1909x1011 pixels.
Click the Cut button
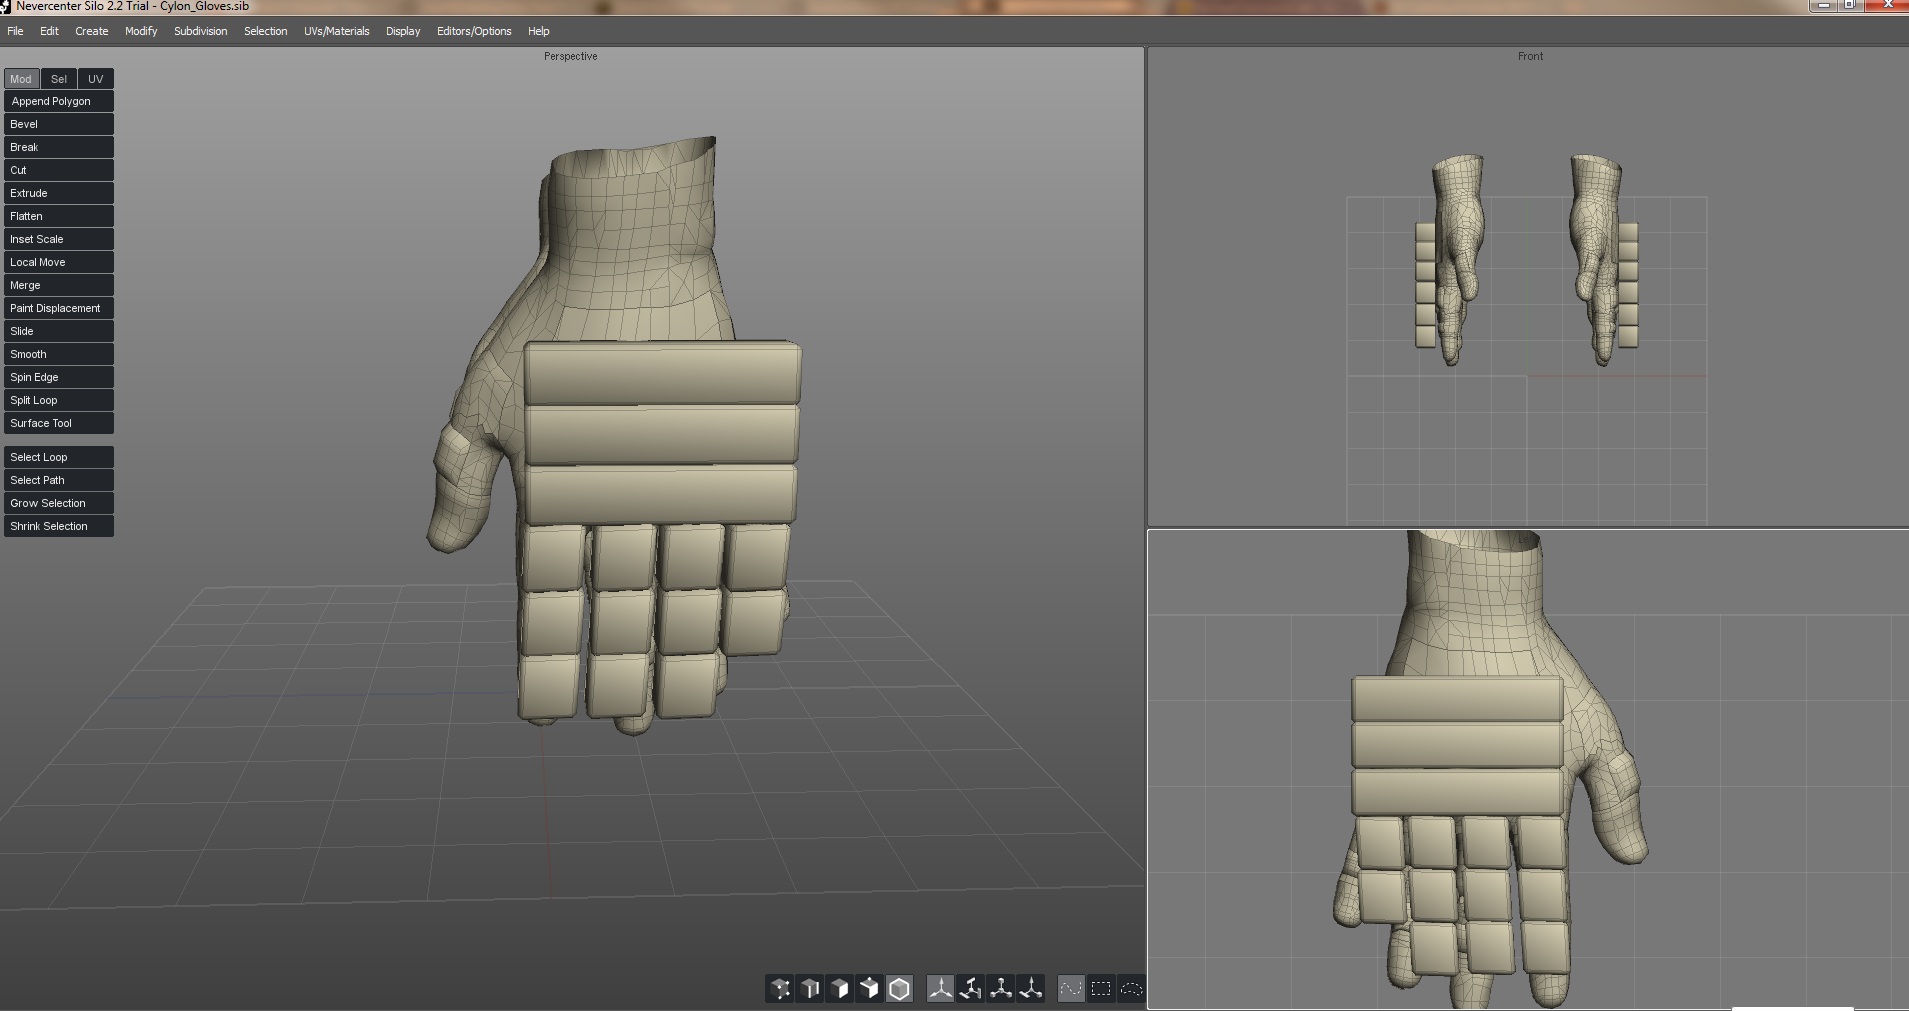59,170
